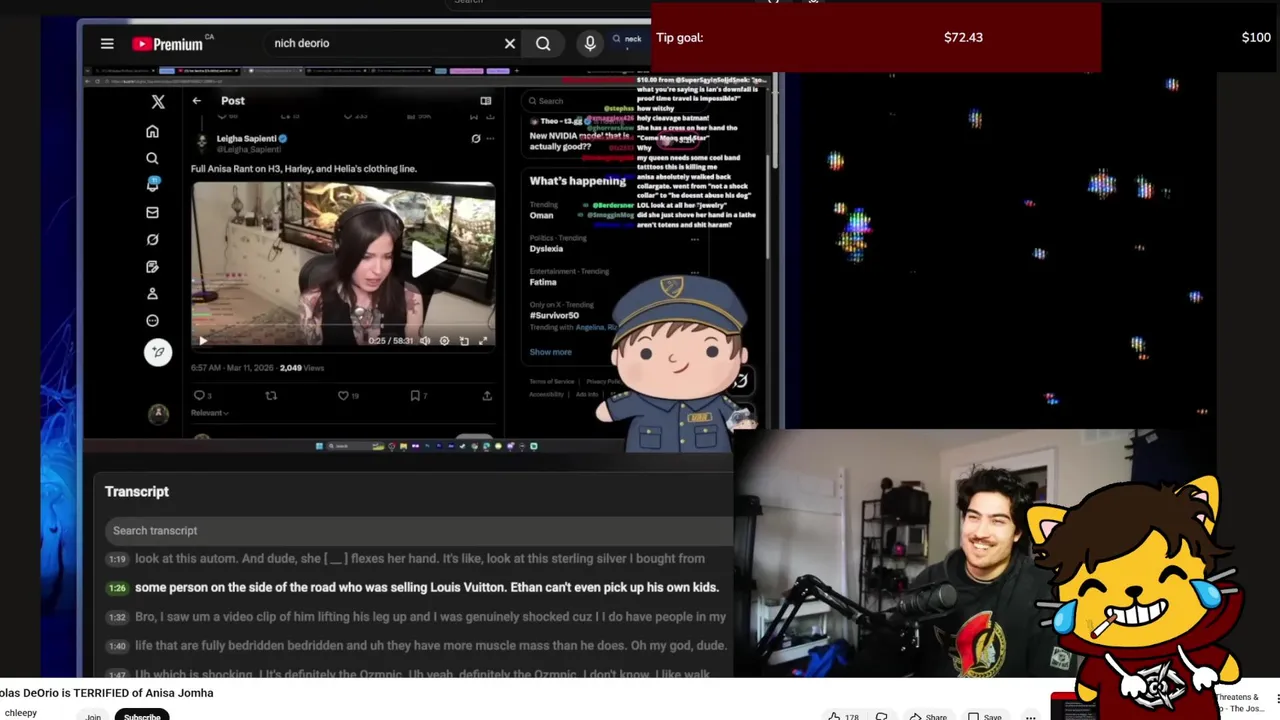Open Accessibility footer link
This screenshot has height=720, width=1280.
pos(547,394)
